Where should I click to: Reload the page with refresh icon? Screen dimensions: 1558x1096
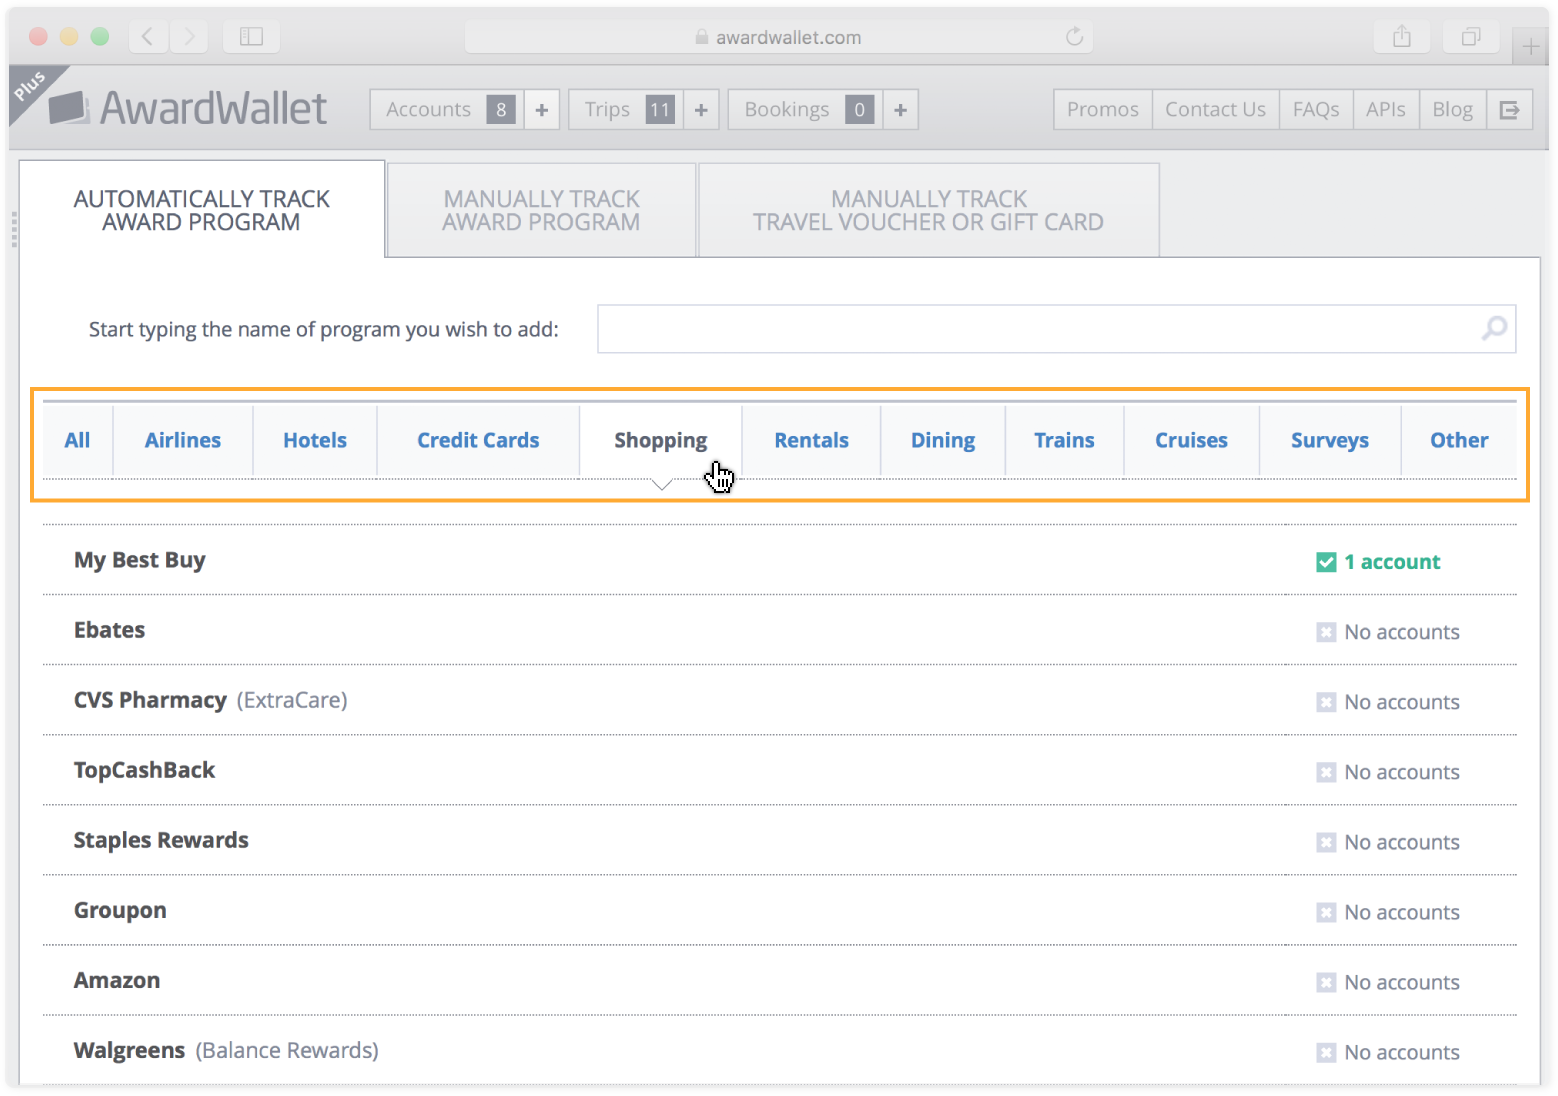click(1075, 37)
